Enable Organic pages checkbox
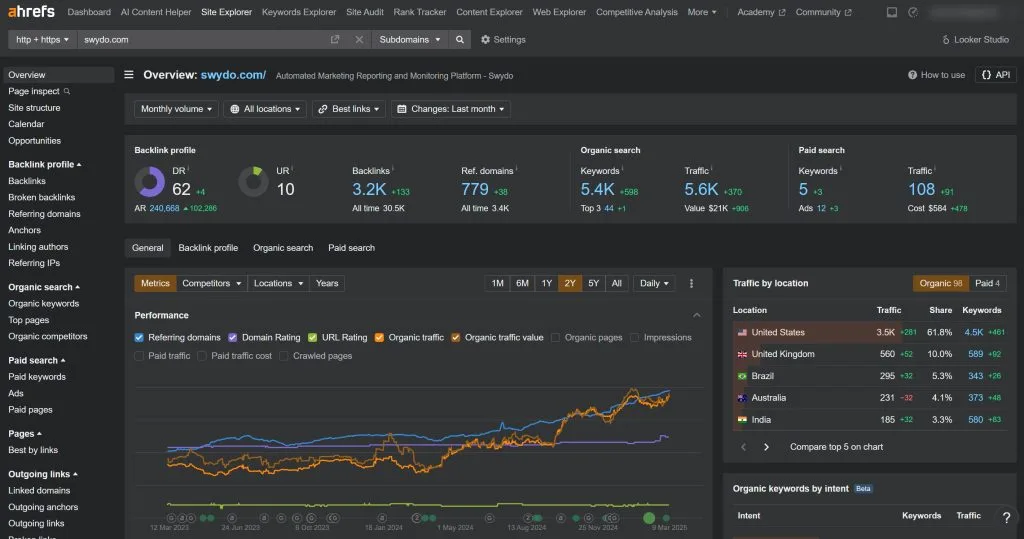The image size is (1024, 539). pyautogui.click(x=555, y=337)
